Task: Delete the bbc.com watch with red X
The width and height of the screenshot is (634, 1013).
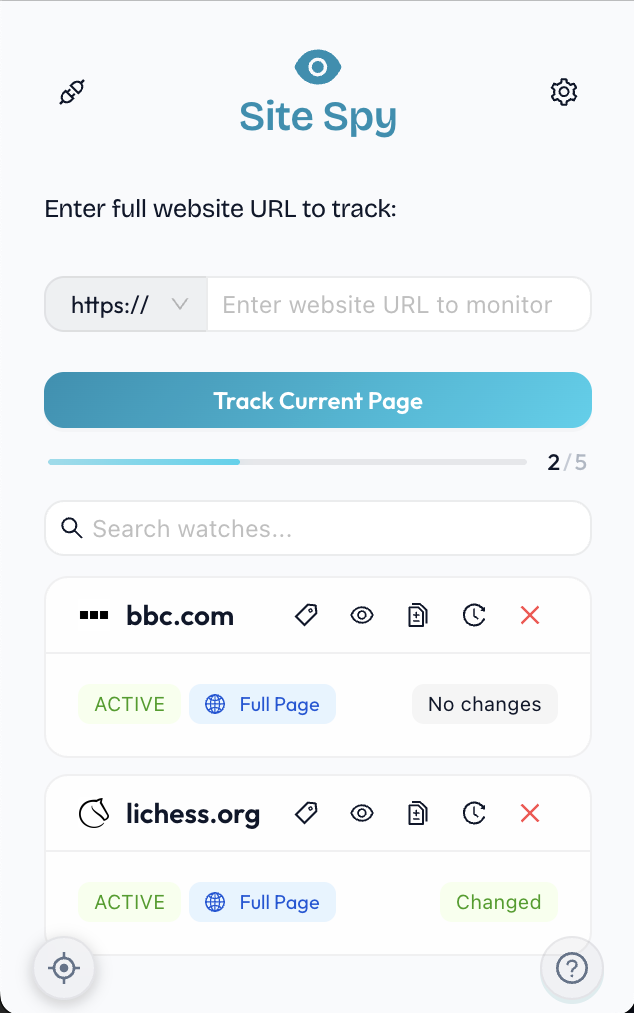Action: point(530,616)
